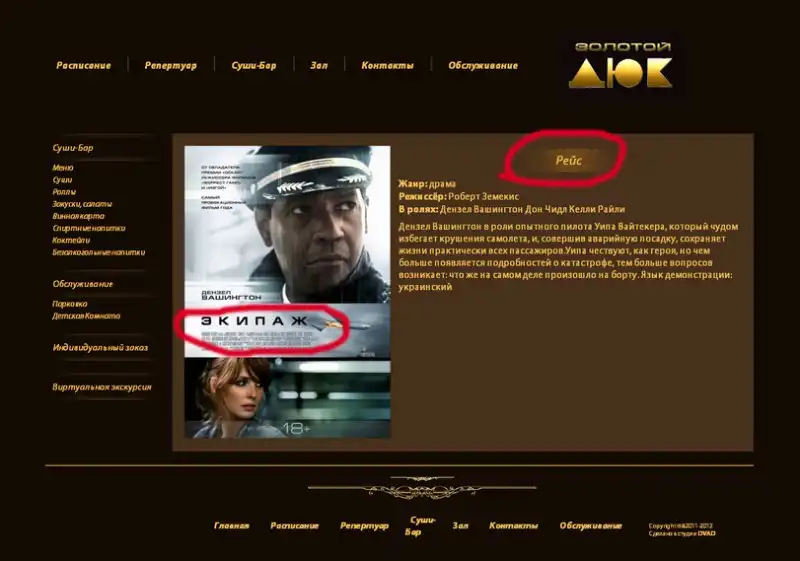Click the Рейс movie title button
The width and height of the screenshot is (800, 561).
click(568, 160)
